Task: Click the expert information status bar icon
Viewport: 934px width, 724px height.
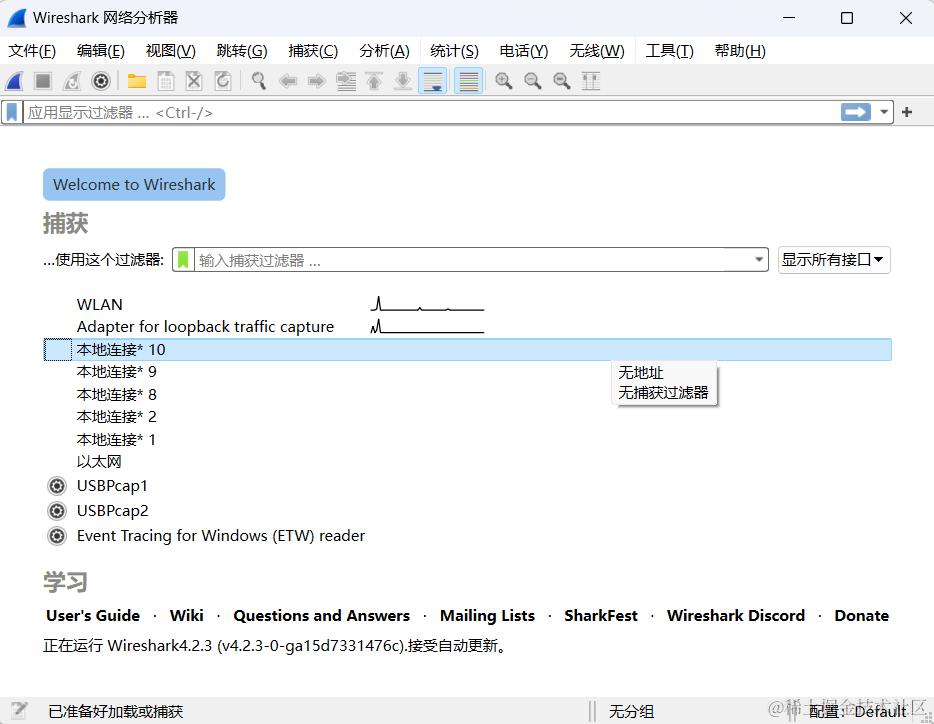Action: pyautogui.click(x=18, y=710)
